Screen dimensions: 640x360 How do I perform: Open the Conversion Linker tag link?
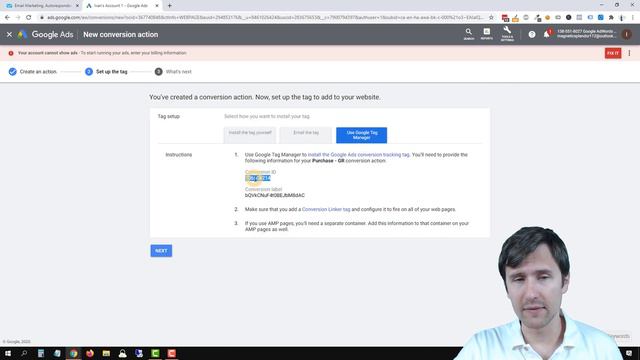point(326,209)
